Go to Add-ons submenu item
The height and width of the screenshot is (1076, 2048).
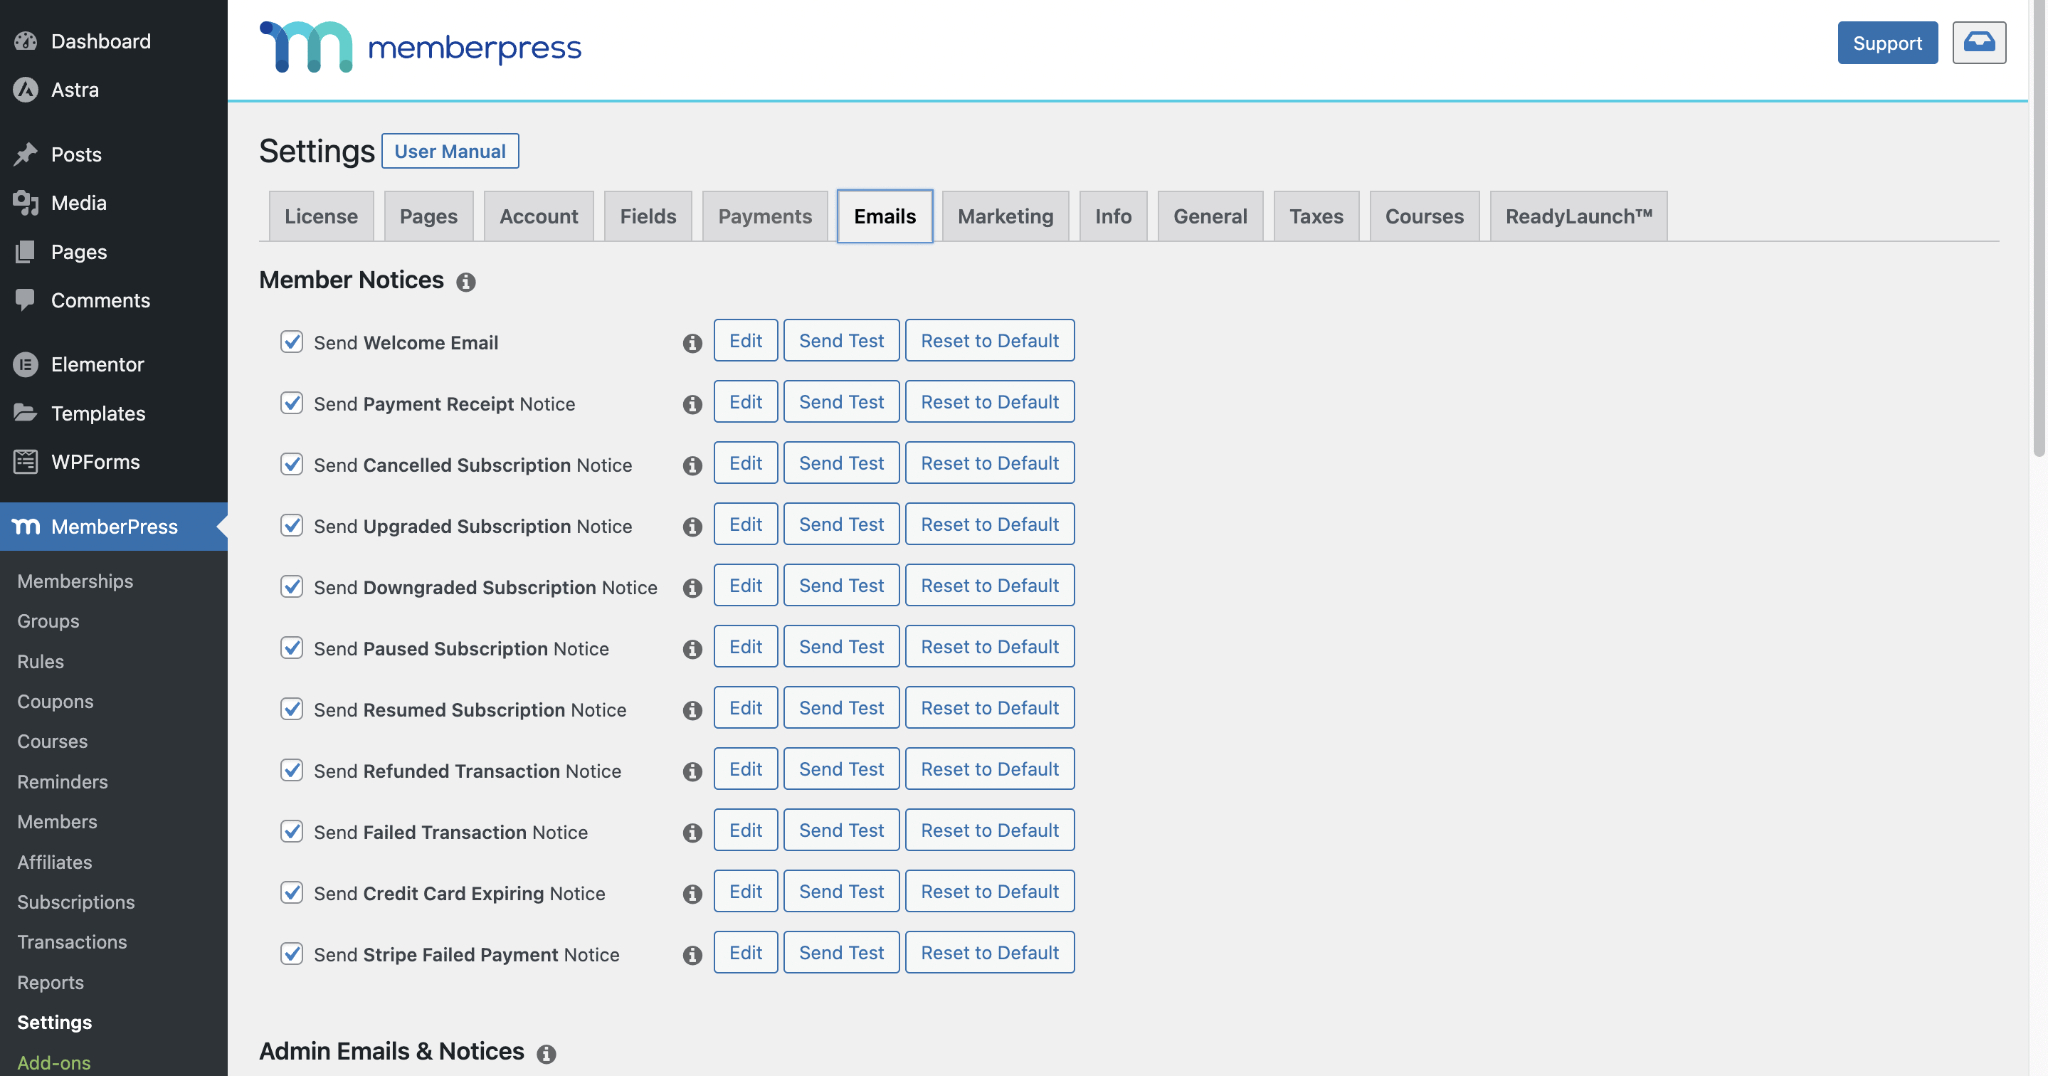54,1062
